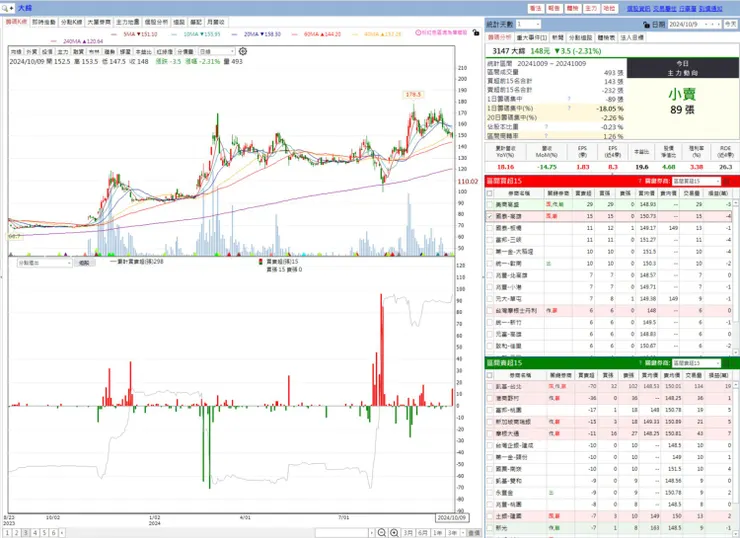Screen dimensions: 740x538
Task: Click help icon in green 區間賣超15 header
Action: pyautogui.click(x=640, y=363)
